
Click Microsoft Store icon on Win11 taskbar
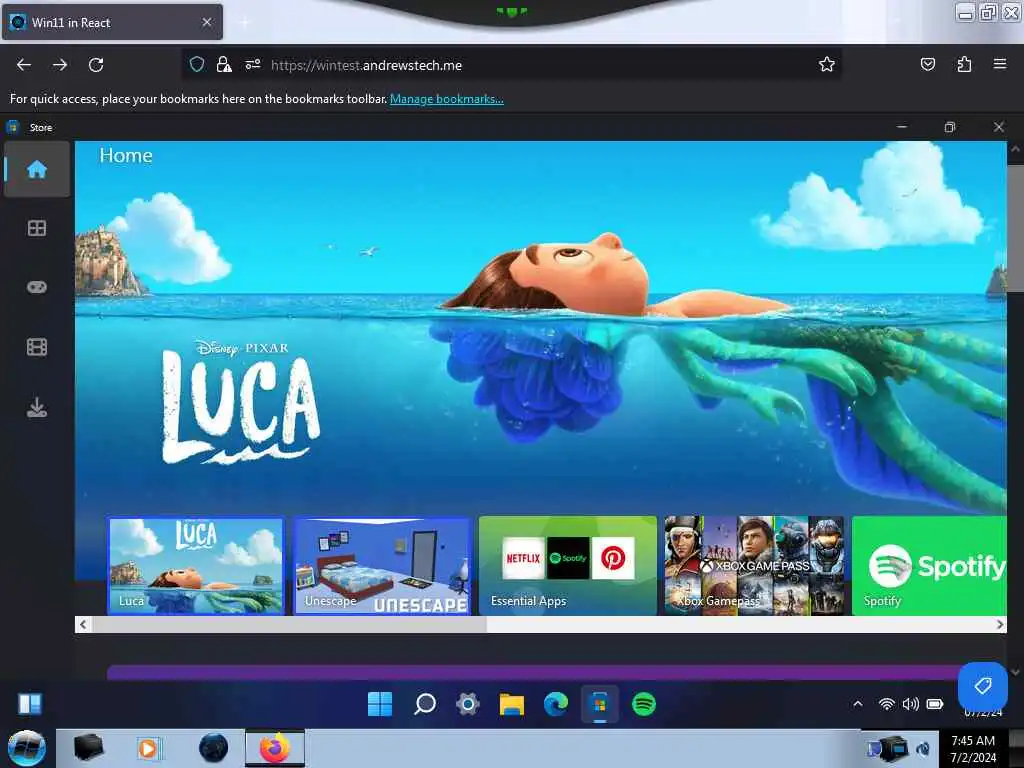(x=600, y=704)
